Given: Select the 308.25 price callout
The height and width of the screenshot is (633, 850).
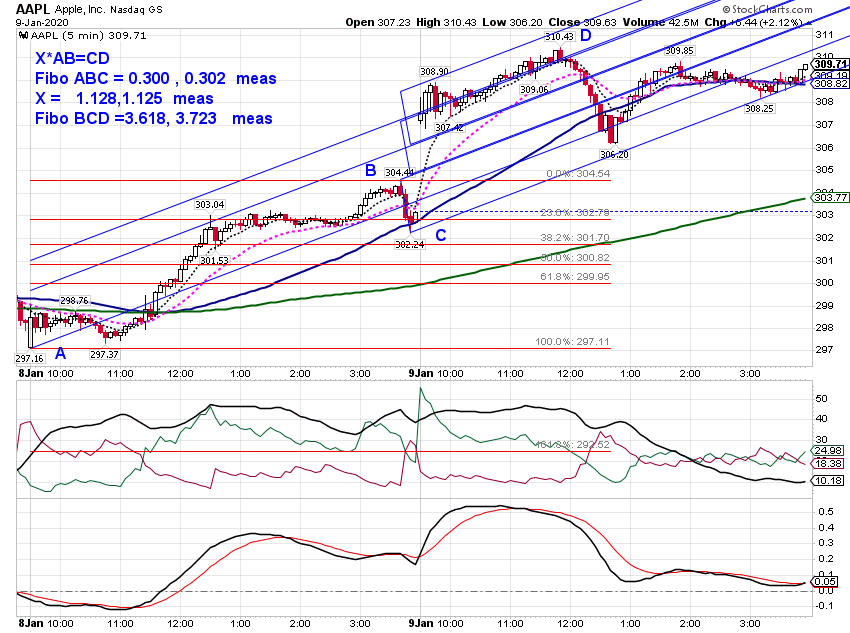Looking at the screenshot, I should 759,108.
